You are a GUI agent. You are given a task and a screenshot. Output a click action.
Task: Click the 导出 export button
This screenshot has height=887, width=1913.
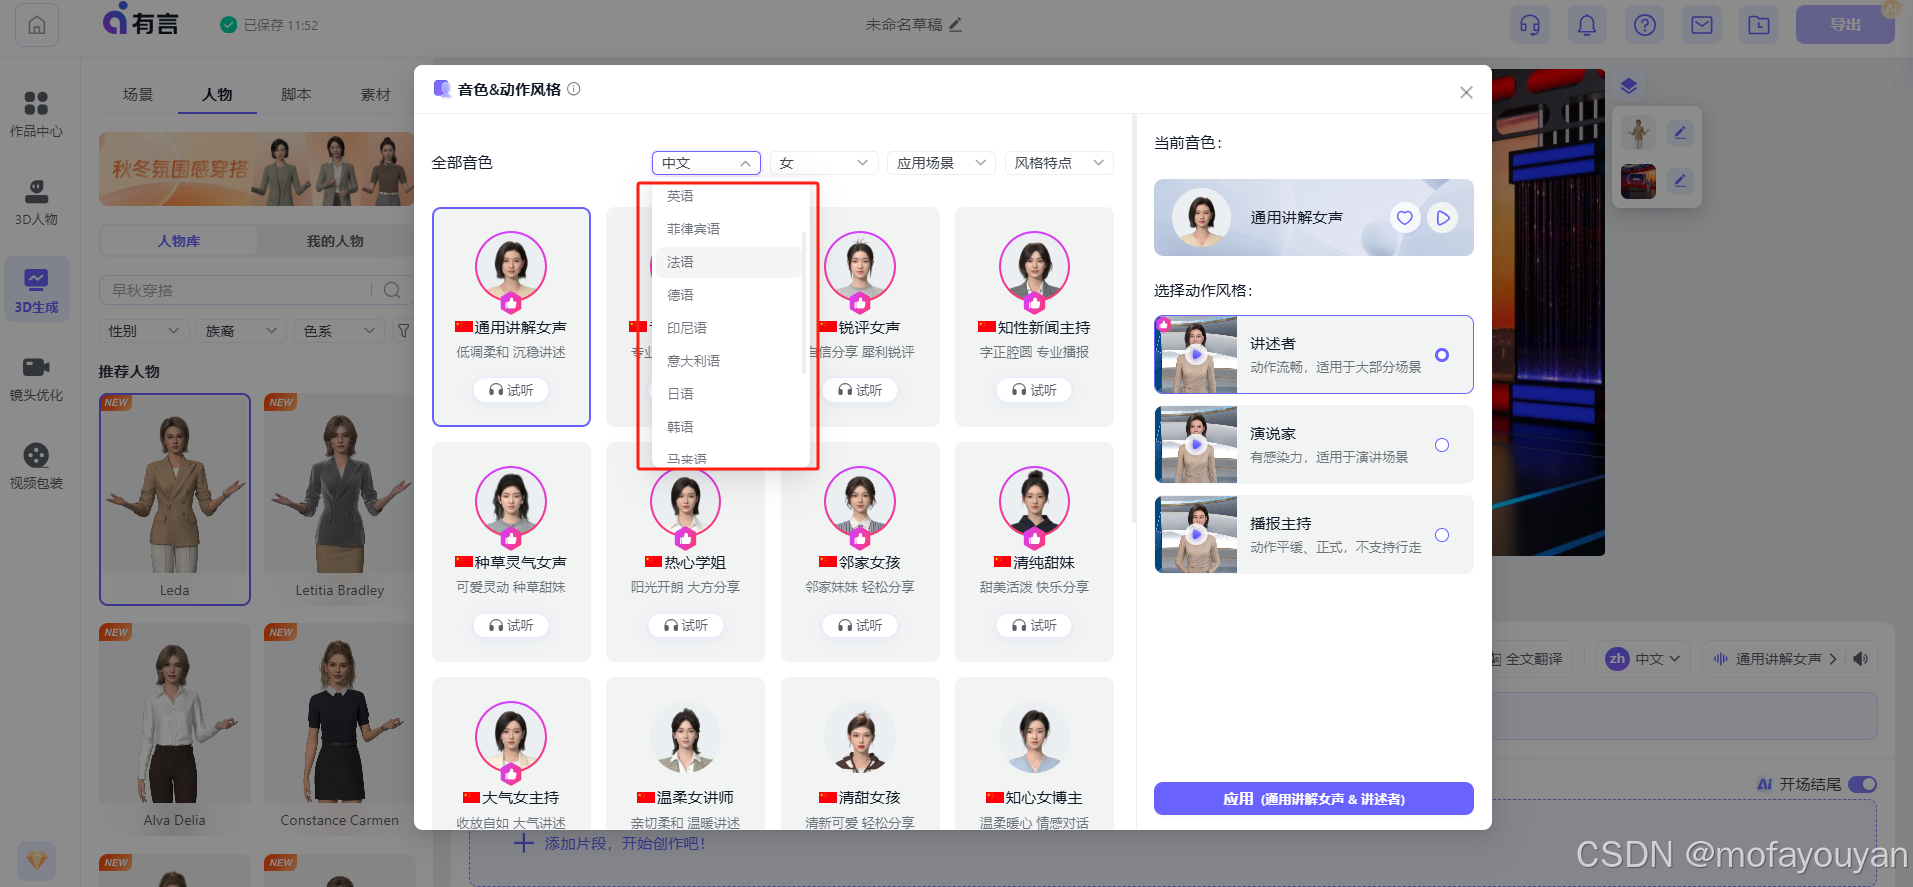pyautogui.click(x=1845, y=25)
